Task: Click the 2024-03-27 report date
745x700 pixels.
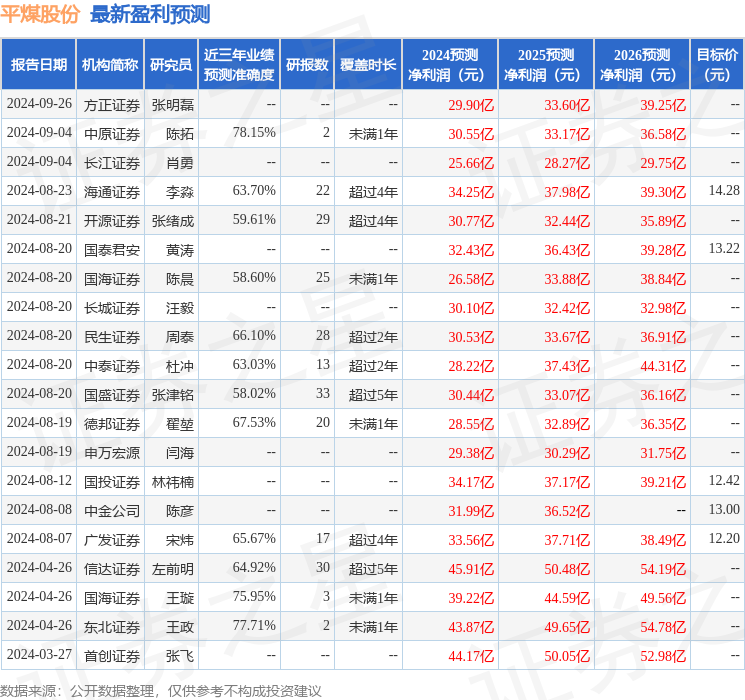Action: (x=39, y=654)
